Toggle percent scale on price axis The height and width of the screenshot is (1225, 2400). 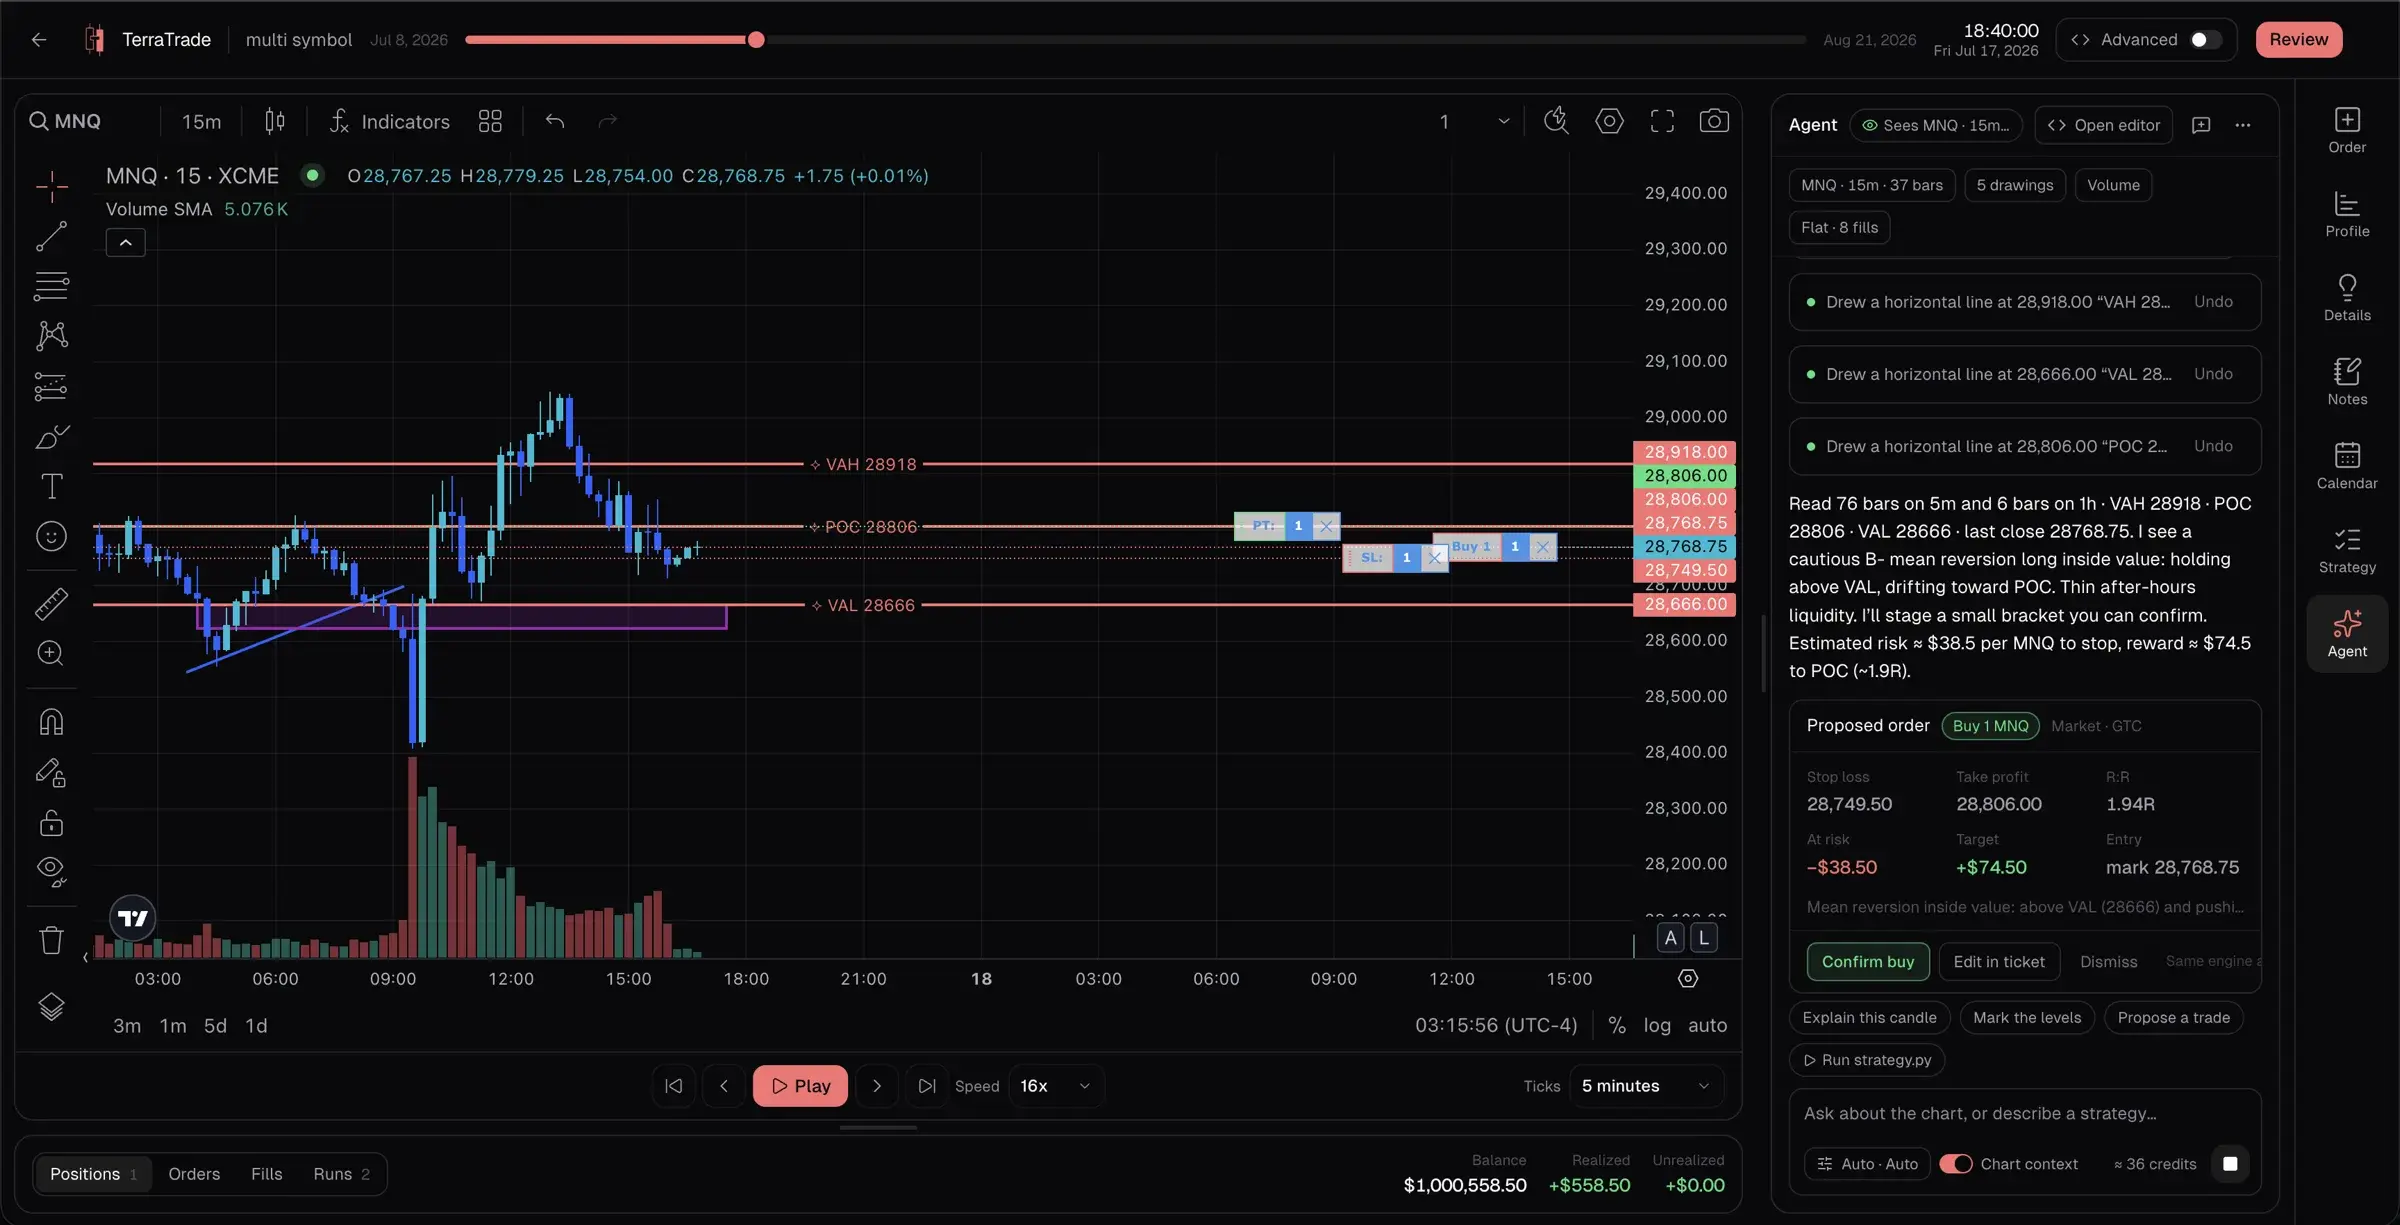click(1616, 1025)
